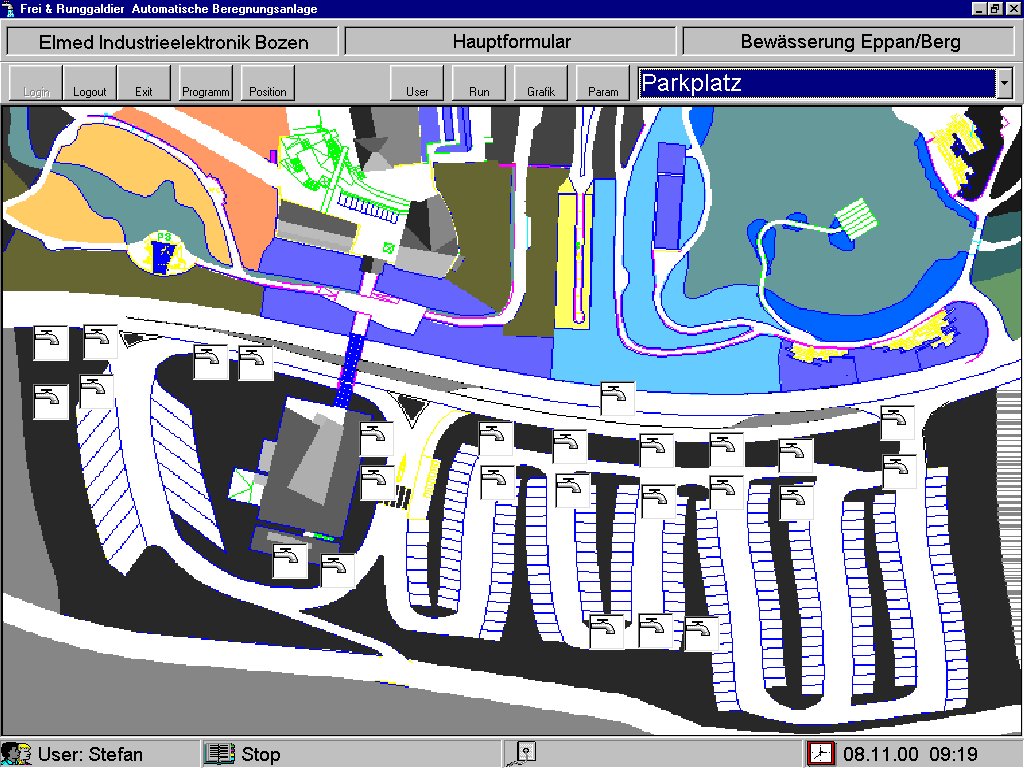Viewport: 1024px width, 768px height.
Task: Open the Programm section
Action: pyautogui.click(x=206, y=83)
